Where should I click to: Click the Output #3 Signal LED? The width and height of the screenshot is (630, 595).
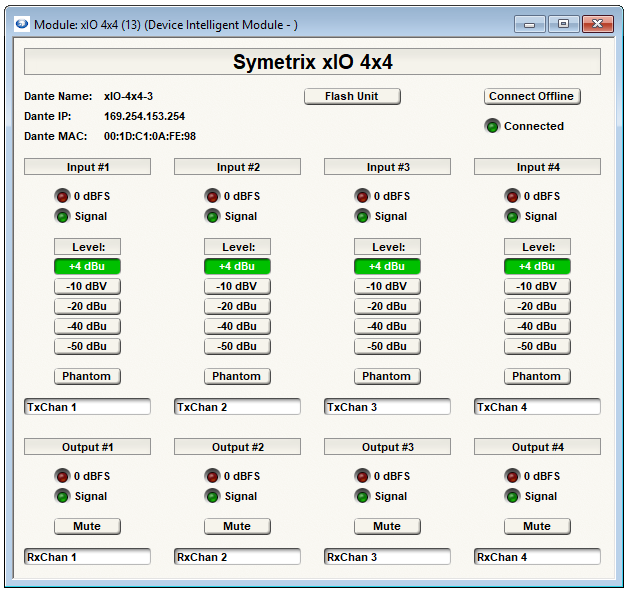click(362, 497)
